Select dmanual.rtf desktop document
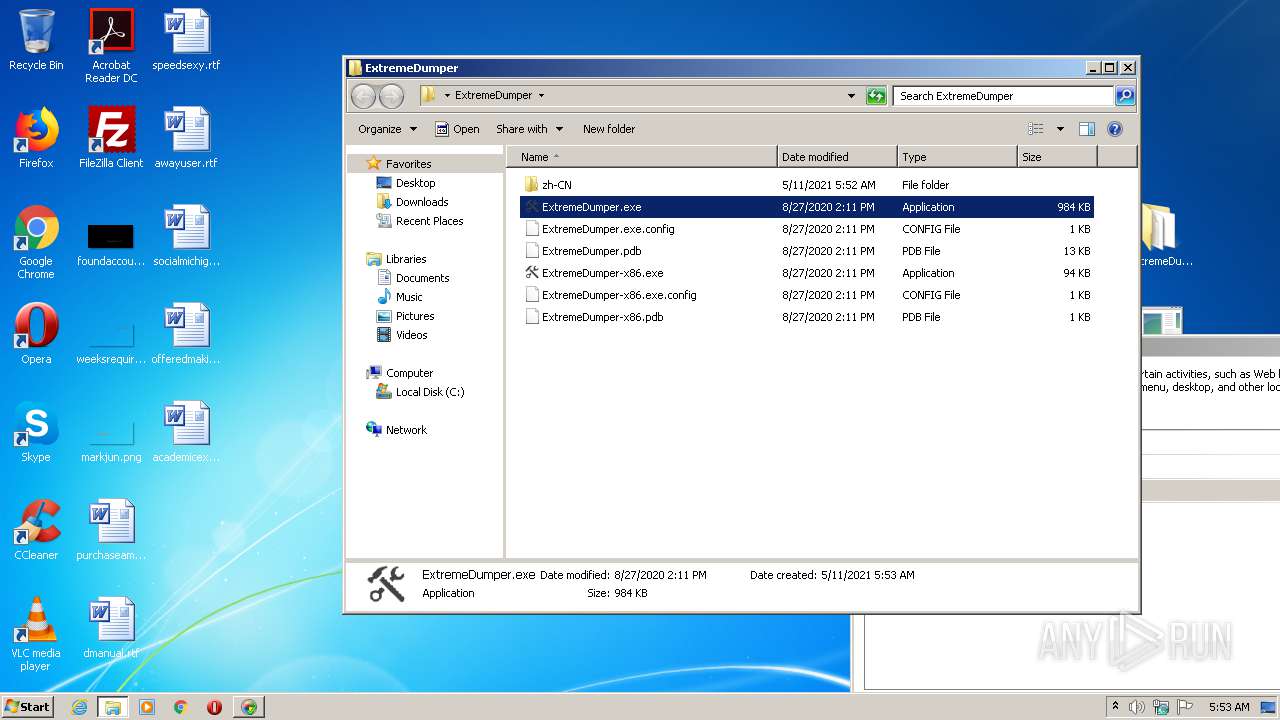1280x720 pixels. coord(111,628)
